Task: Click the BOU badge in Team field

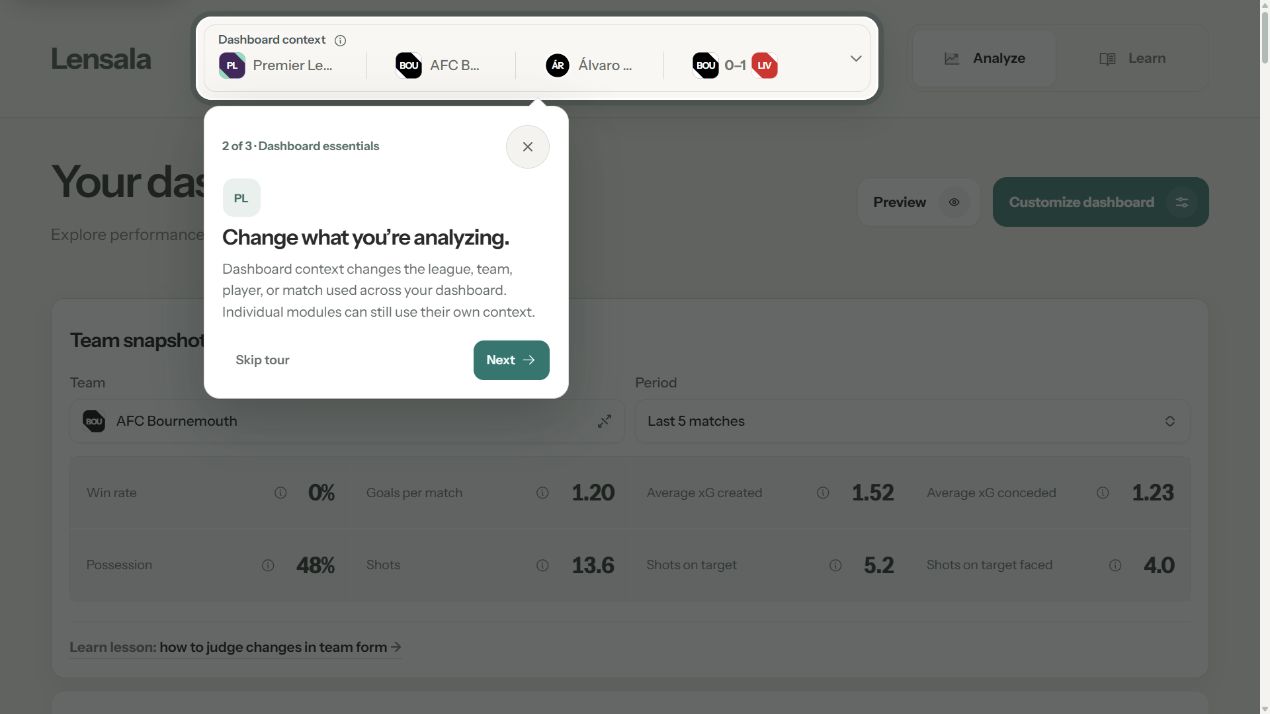Action: 94,421
